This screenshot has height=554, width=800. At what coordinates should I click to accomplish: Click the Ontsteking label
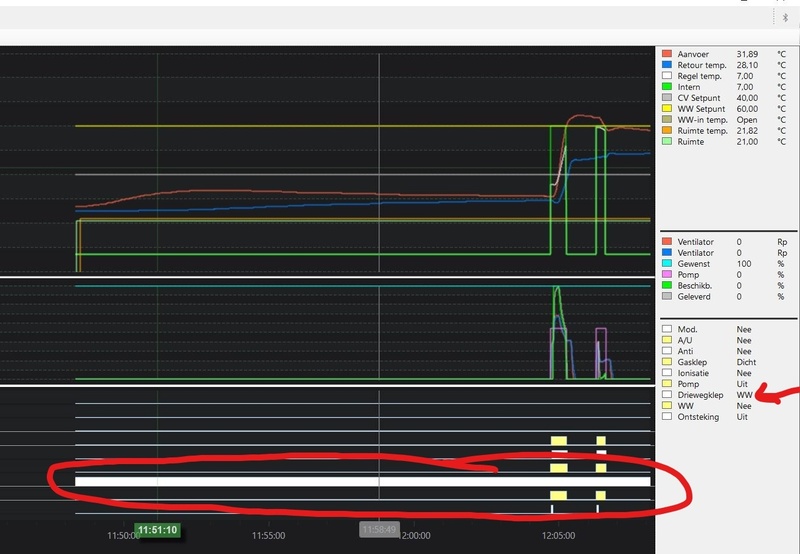pos(698,417)
